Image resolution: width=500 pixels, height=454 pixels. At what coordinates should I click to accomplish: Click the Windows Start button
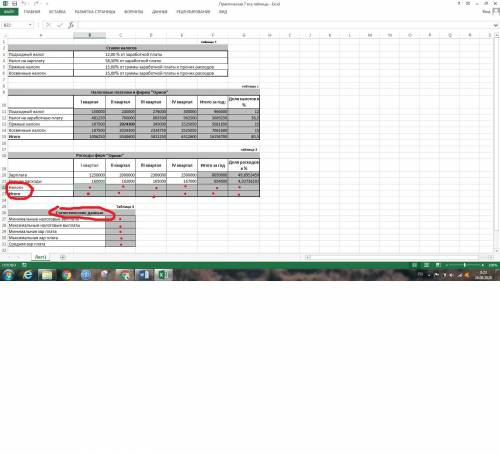tap(8, 275)
